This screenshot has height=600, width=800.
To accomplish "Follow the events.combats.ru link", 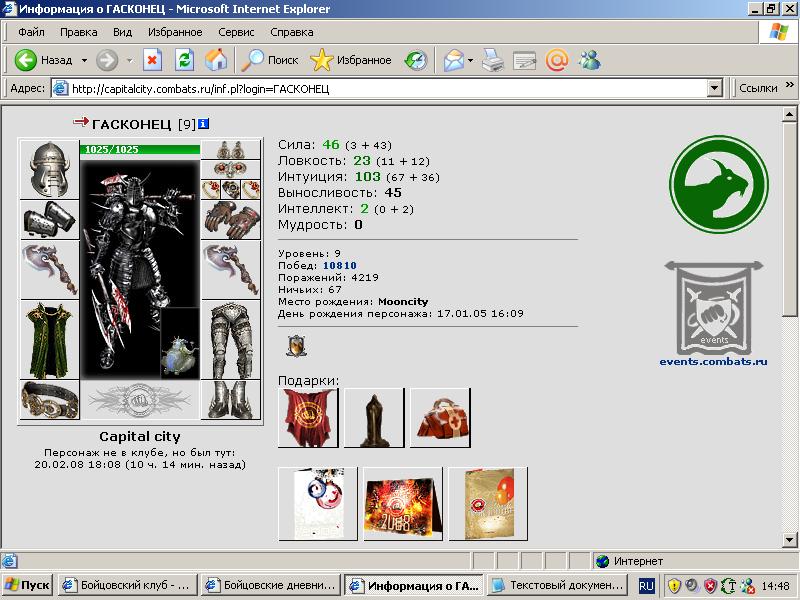I will pyautogui.click(x=713, y=362).
